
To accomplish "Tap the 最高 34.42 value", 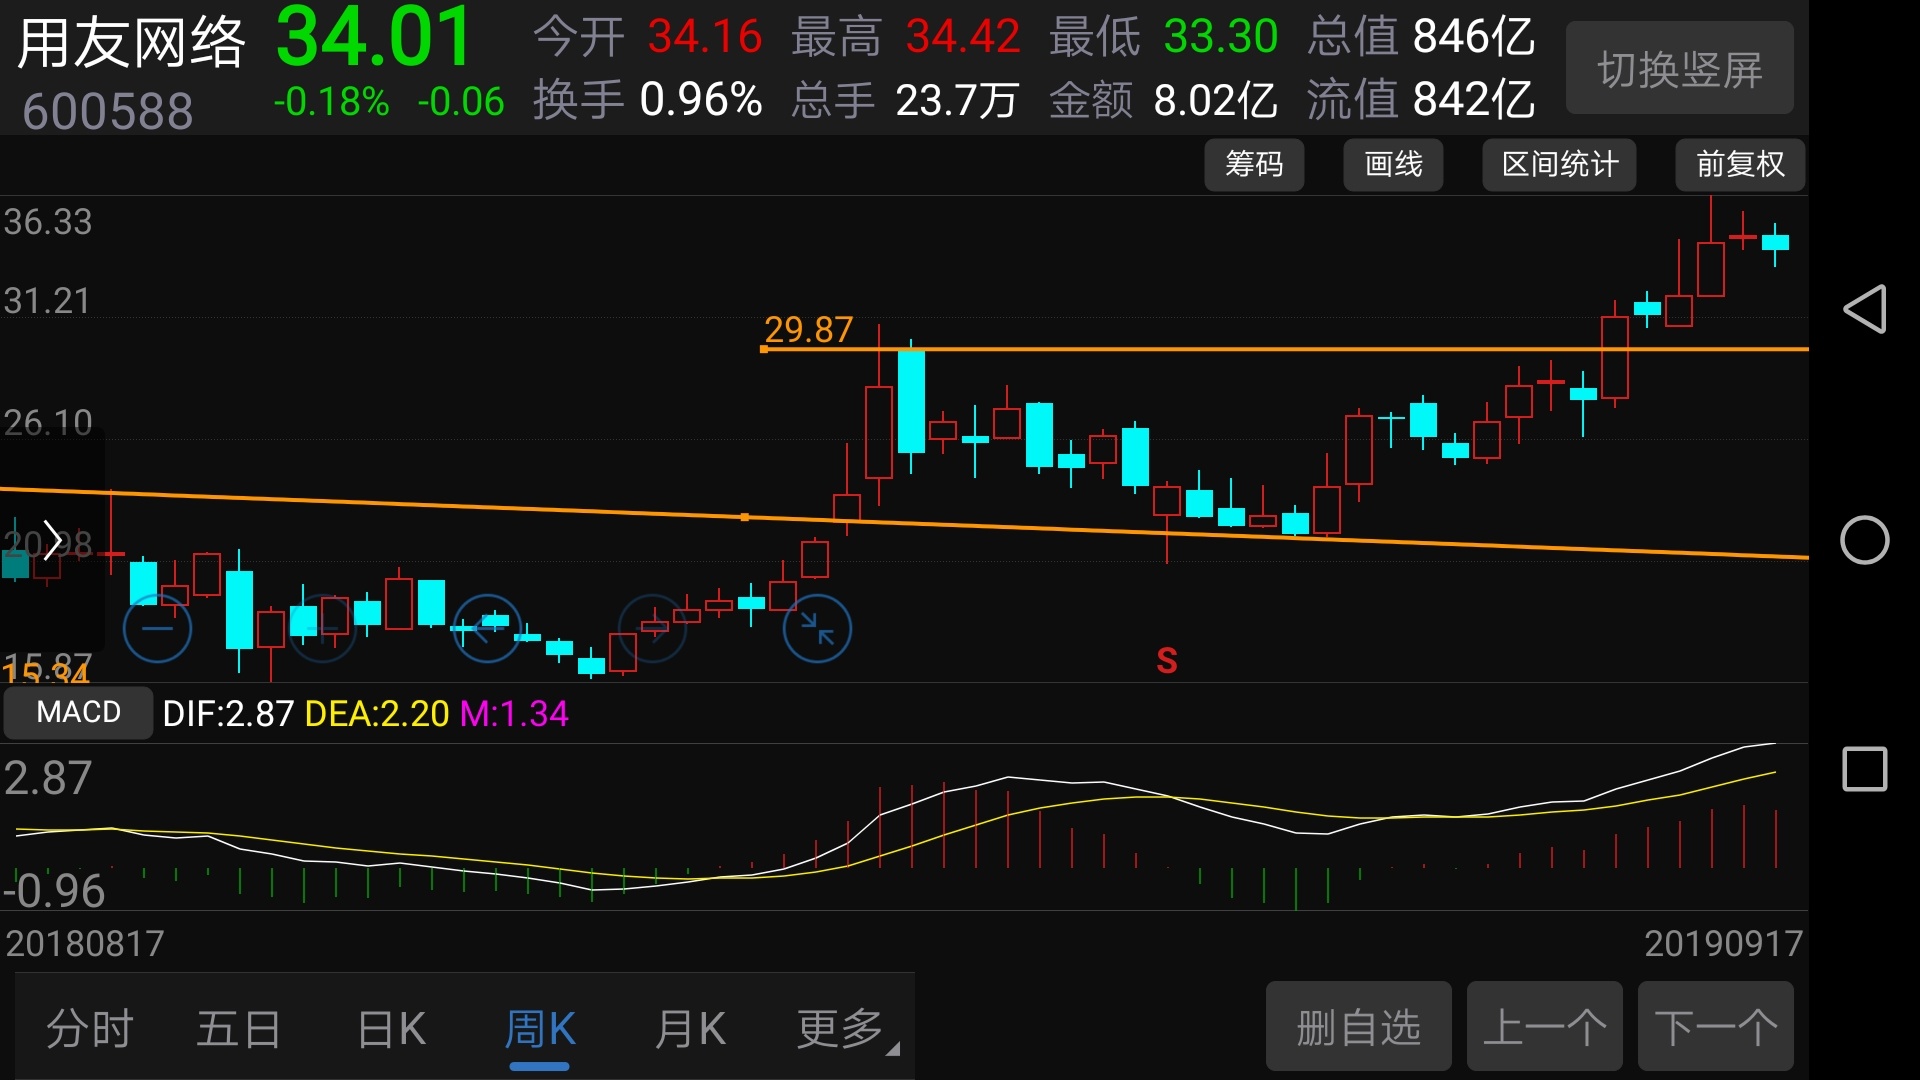I will (906, 37).
